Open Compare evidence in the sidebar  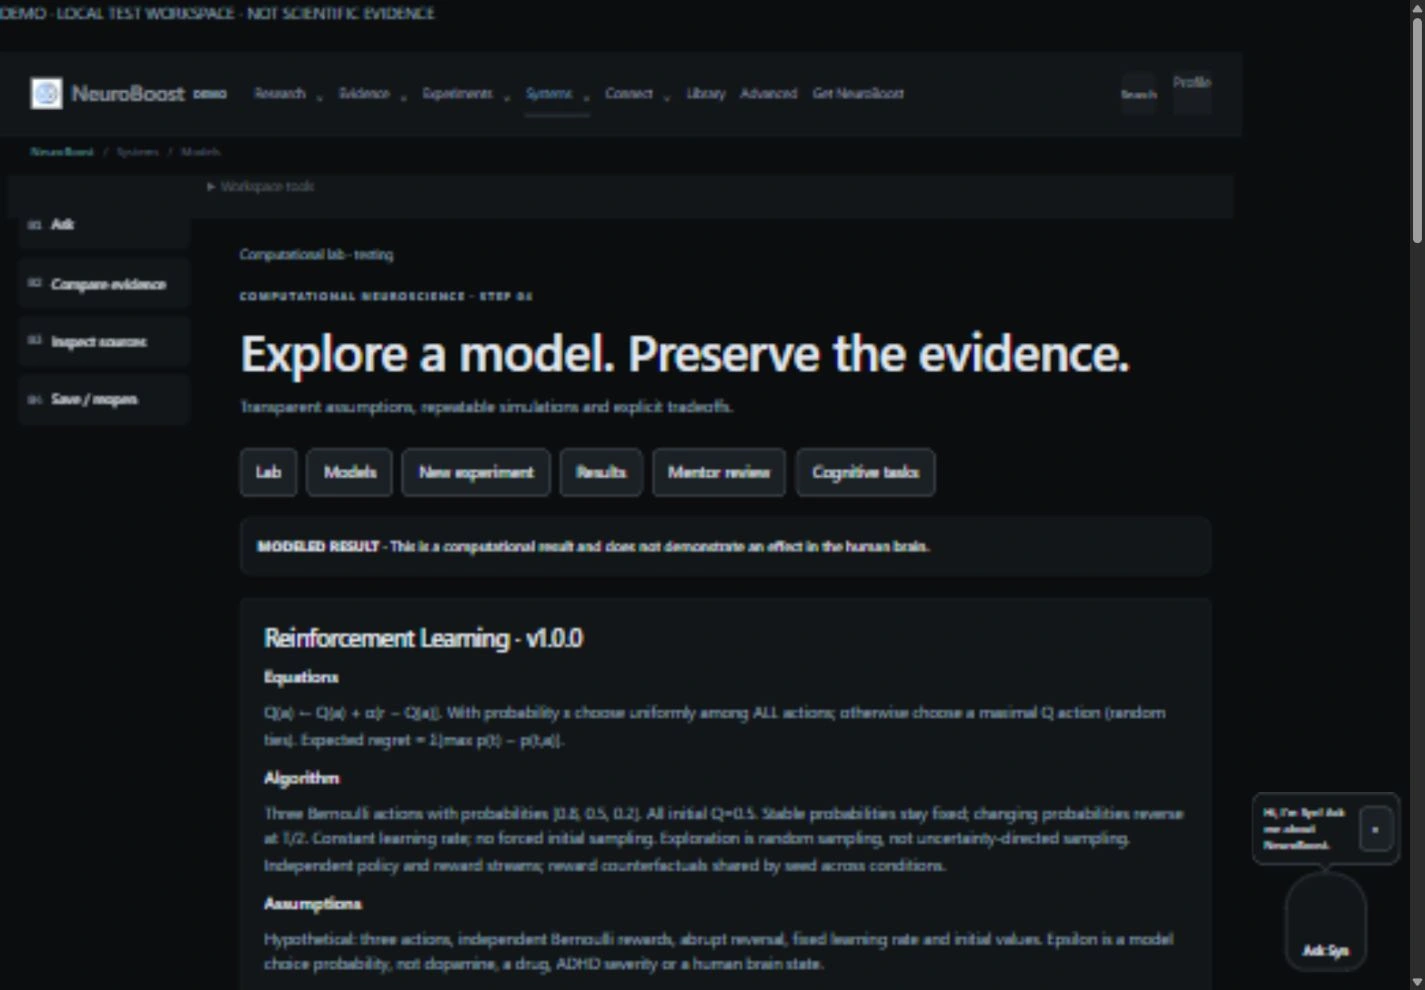(104, 284)
